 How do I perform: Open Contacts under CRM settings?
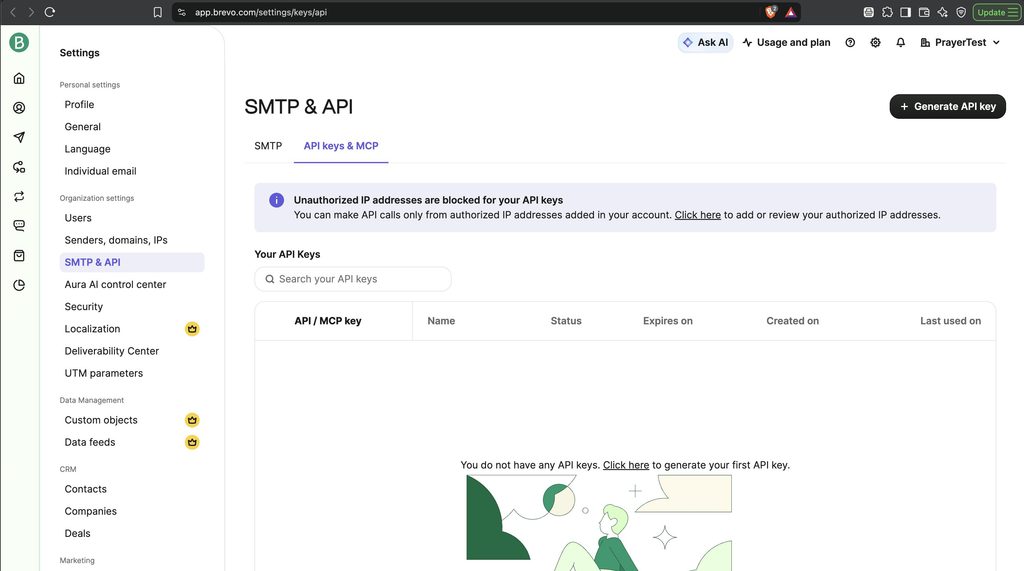click(86, 489)
